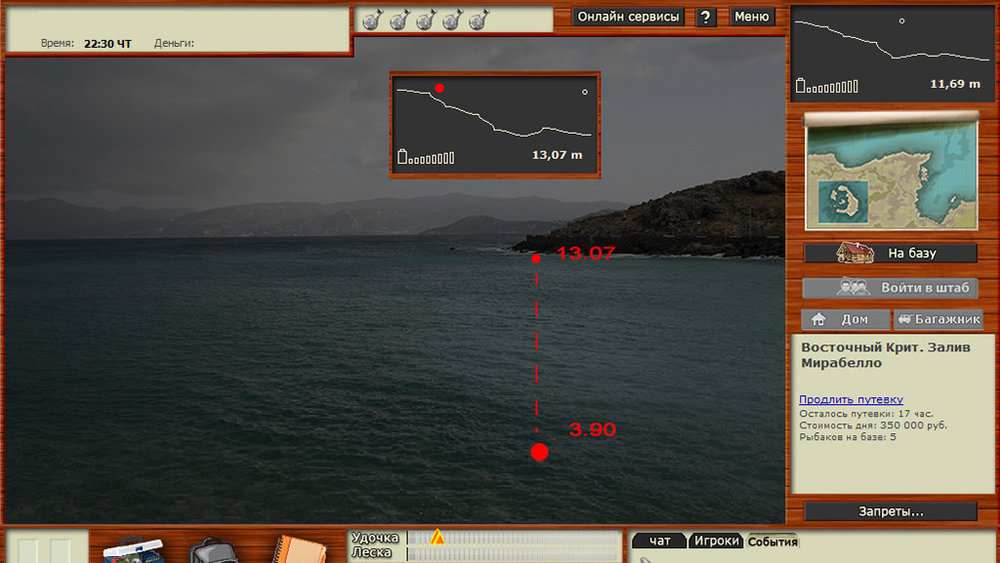Image resolution: width=1000 pixels, height=563 pixels.
Task: Open the Меню menu
Action: click(x=751, y=17)
